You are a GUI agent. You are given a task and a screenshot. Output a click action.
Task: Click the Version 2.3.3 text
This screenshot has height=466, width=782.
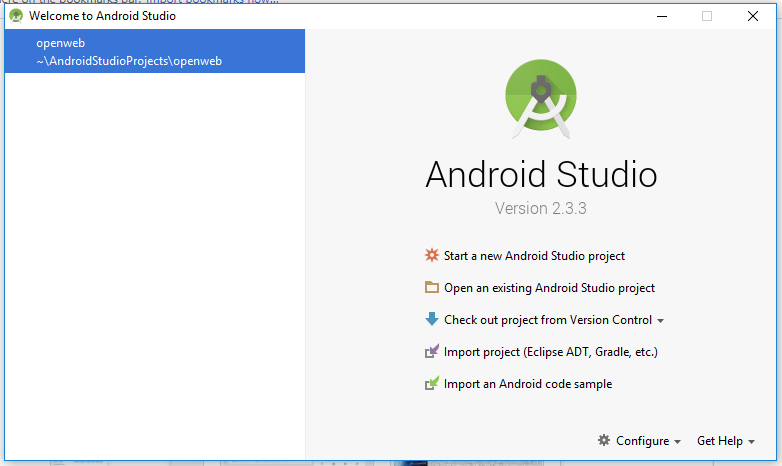[x=541, y=208]
